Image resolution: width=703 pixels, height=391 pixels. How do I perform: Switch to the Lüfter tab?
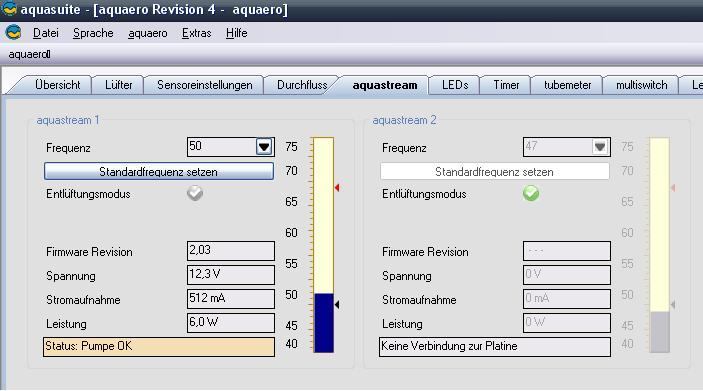coord(118,85)
